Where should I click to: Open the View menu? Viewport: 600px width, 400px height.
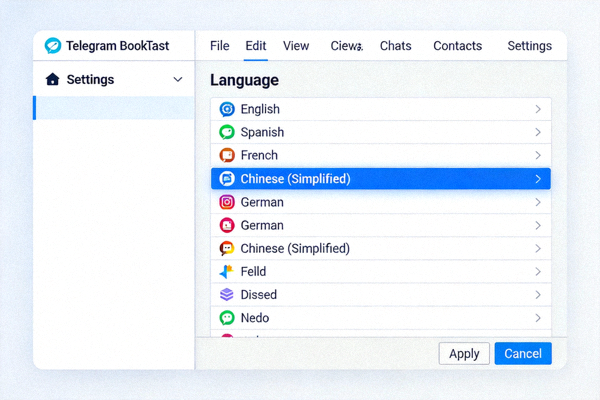pyautogui.click(x=296, y=46)
